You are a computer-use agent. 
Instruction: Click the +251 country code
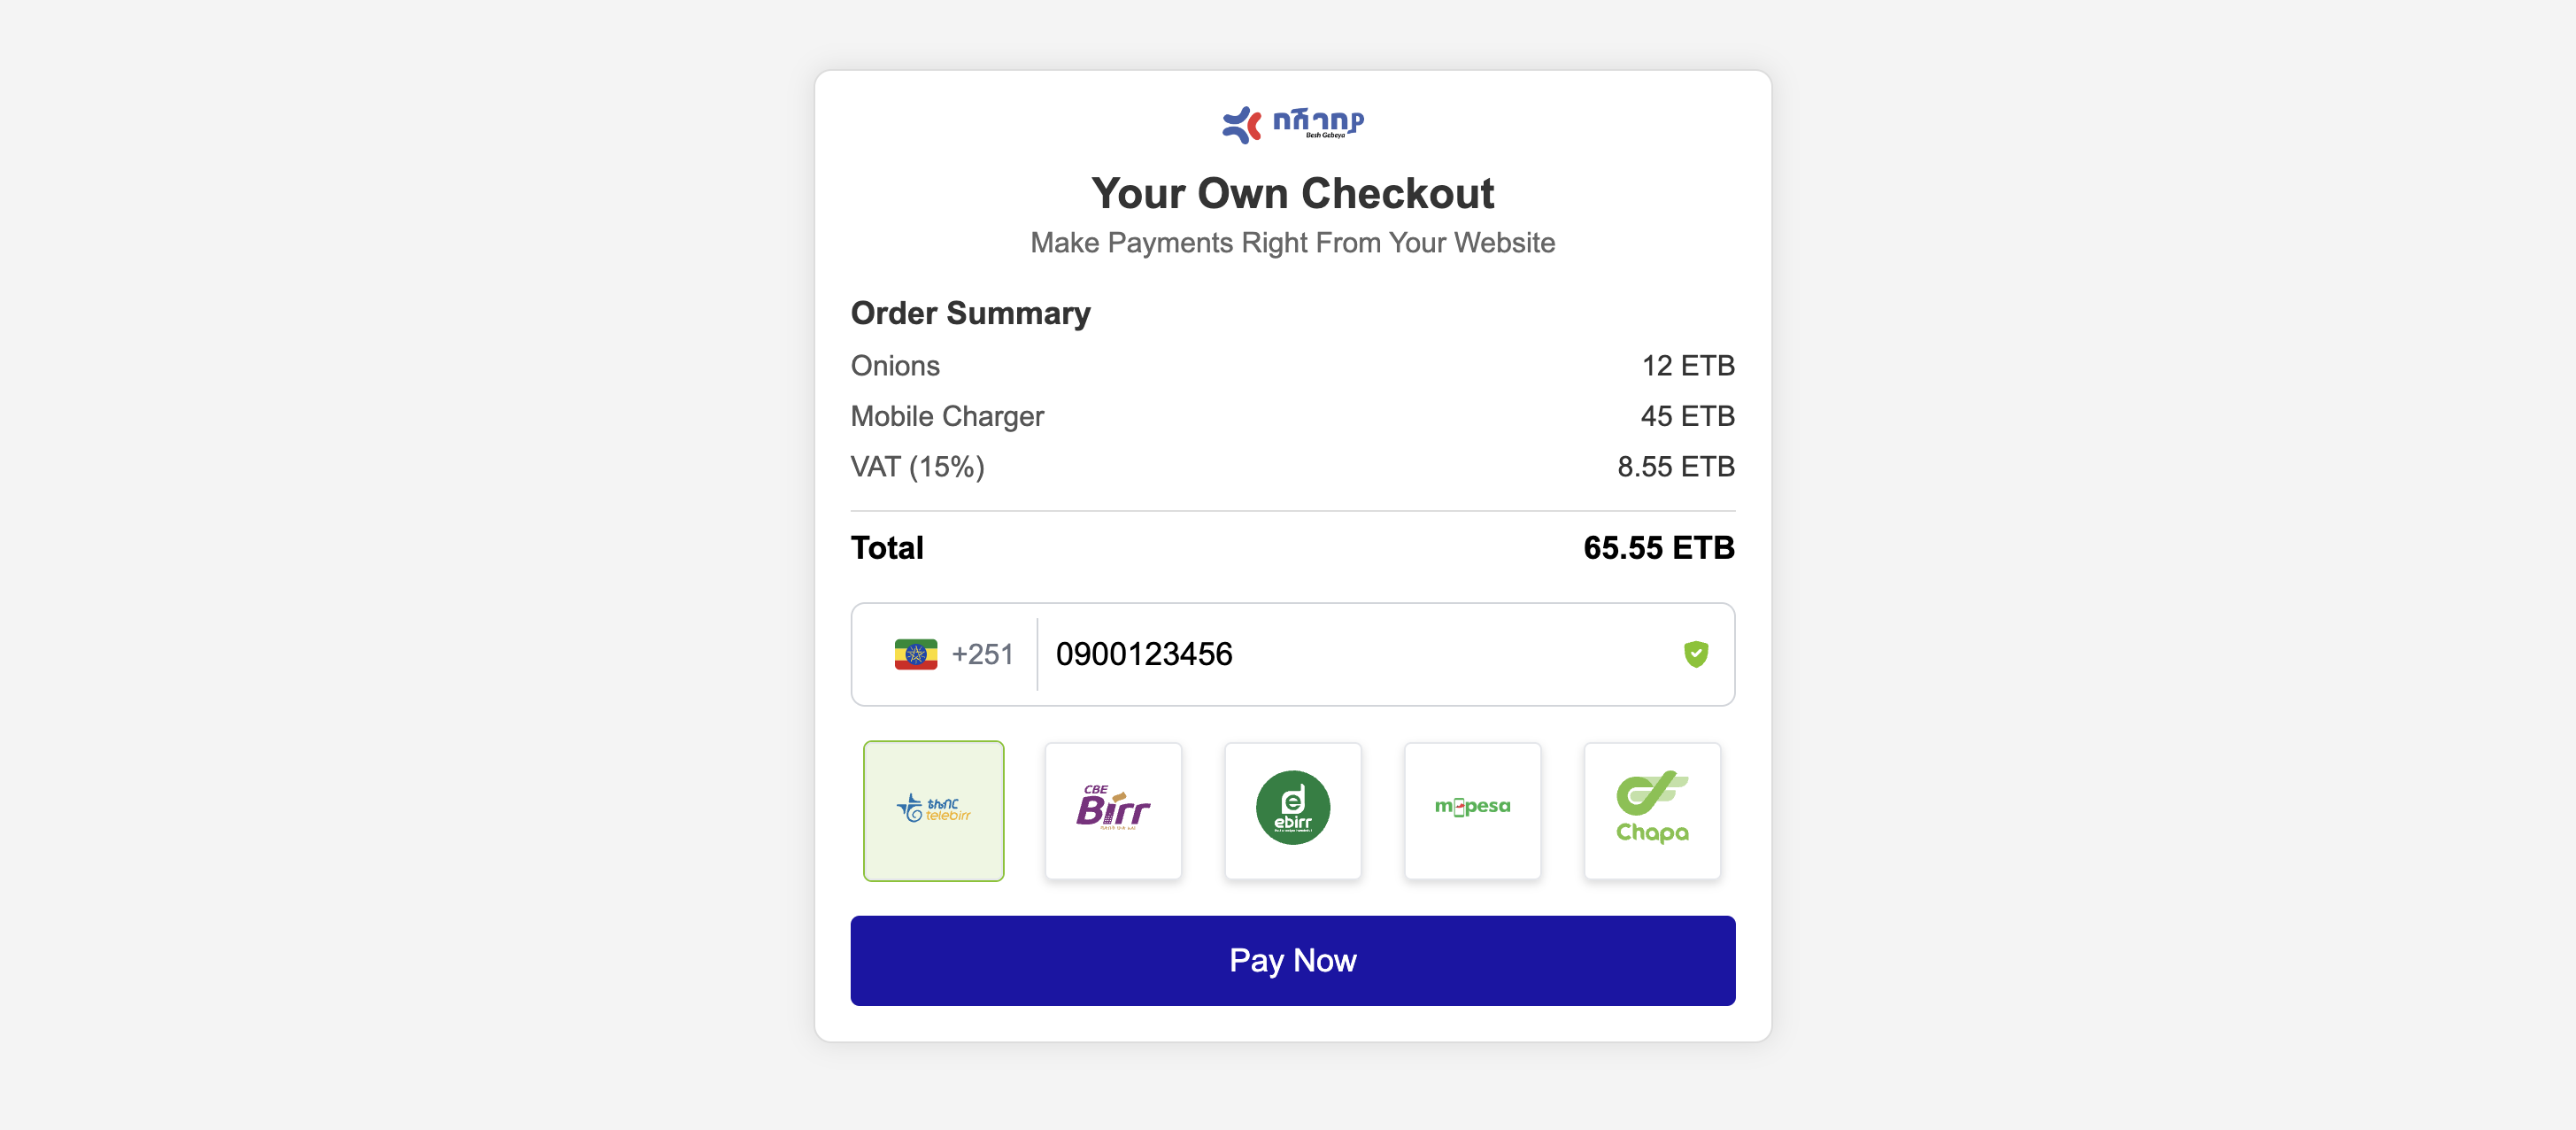coord(982,654)
